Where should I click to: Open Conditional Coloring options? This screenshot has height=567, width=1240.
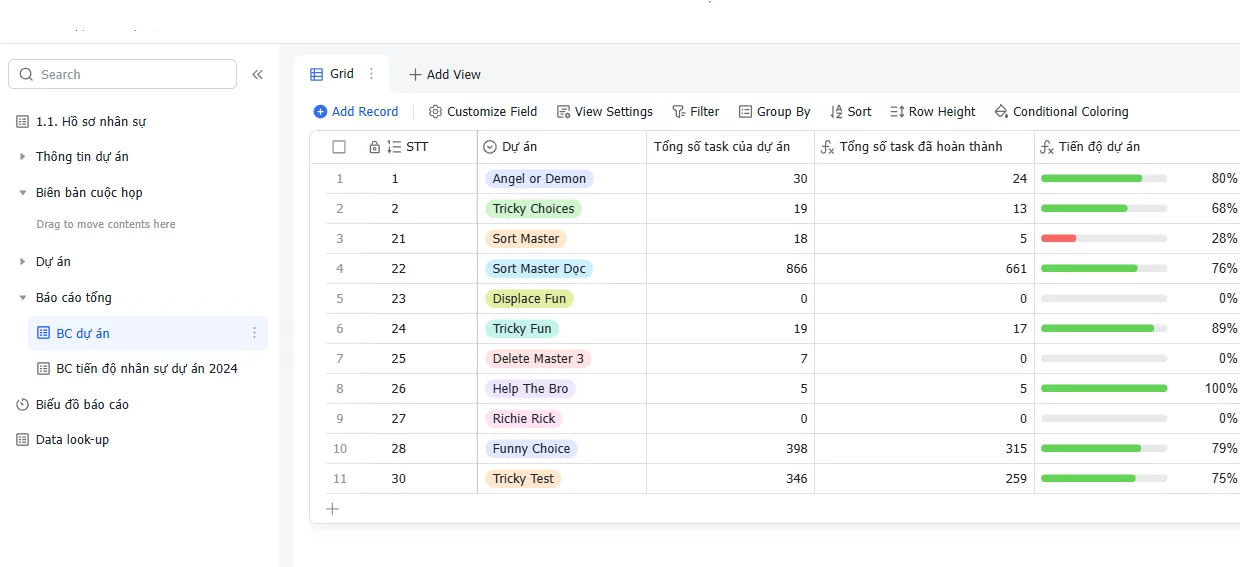click(x=1061, y=112)
